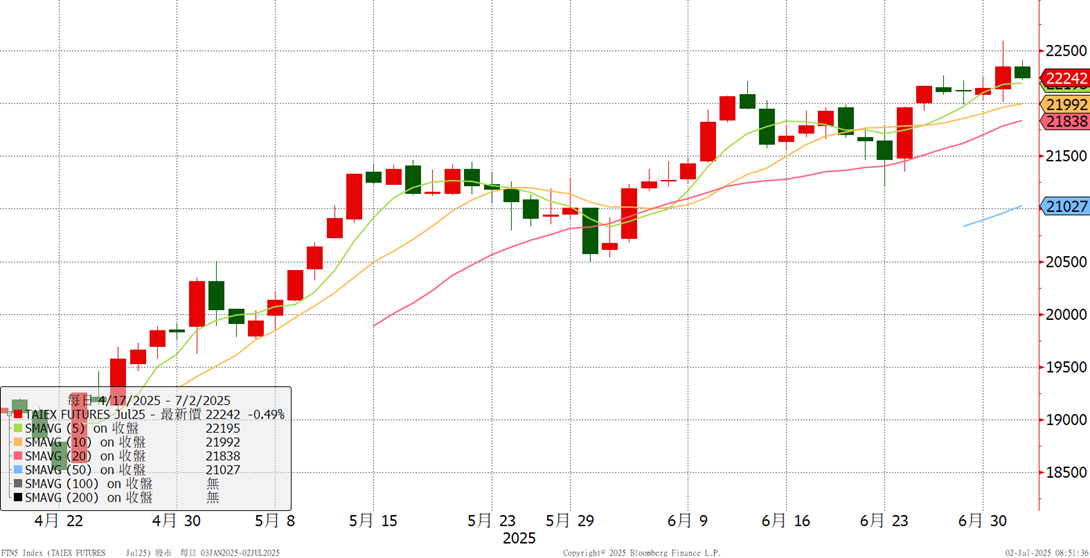Click the red TAIEX FUTURES legend swatch
The height and width of the screenshot is (558, 1090).
point(17,415)
